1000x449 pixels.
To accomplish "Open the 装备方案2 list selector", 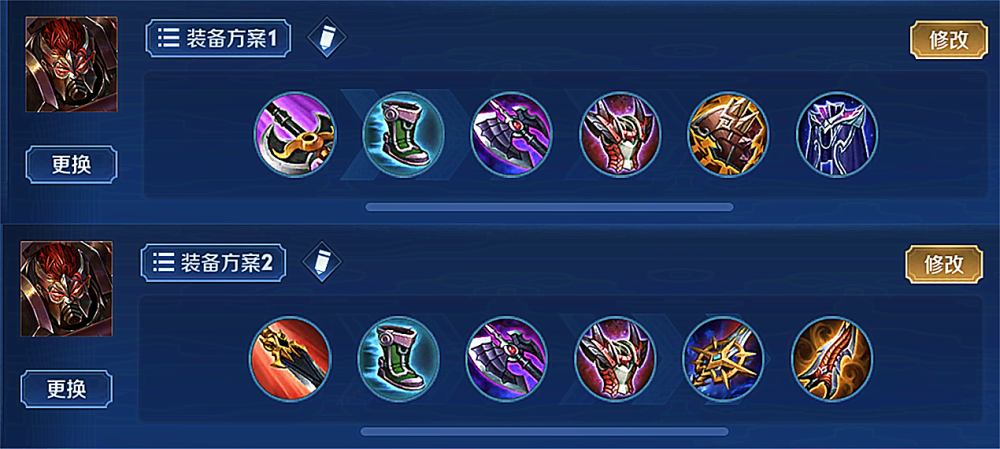I will coord(213,262).
